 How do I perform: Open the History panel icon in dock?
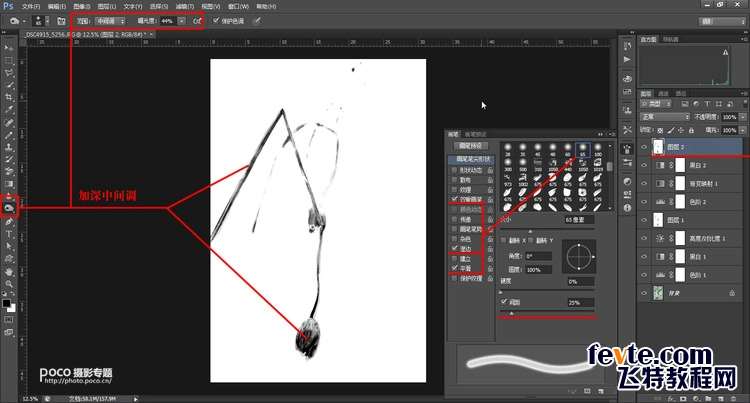(627, 46)
